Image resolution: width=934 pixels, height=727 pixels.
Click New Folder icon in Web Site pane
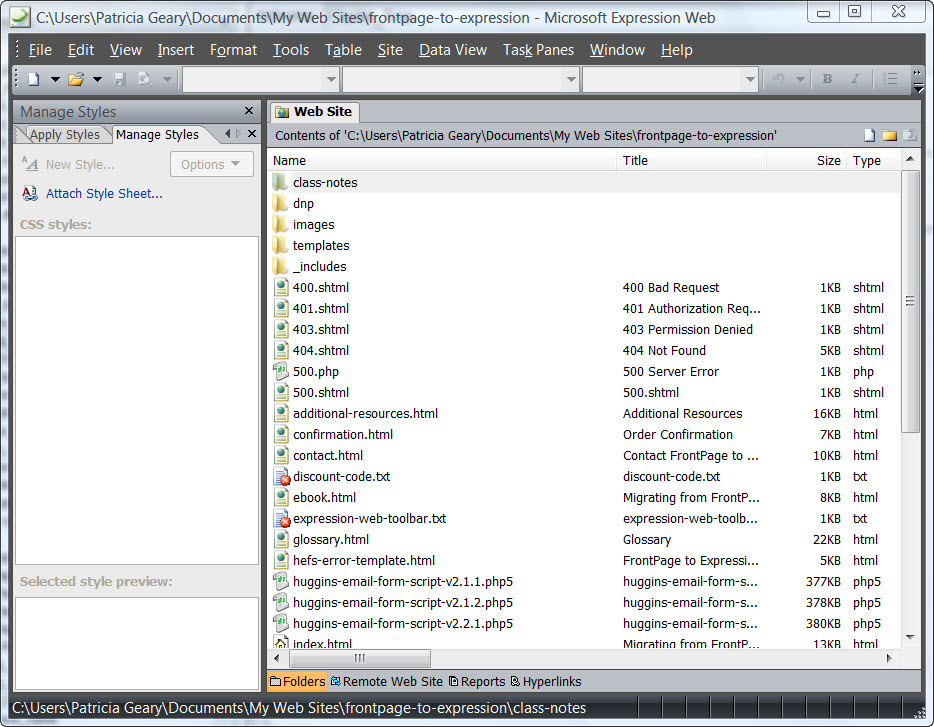click(889, 135)
